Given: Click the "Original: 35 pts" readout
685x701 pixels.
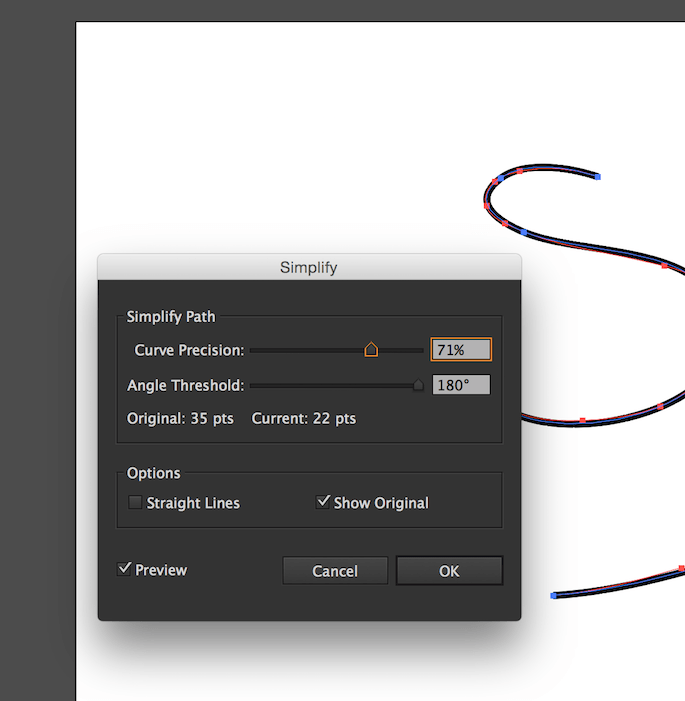Looking at the screenshot, I should click(x=180, y=419).
